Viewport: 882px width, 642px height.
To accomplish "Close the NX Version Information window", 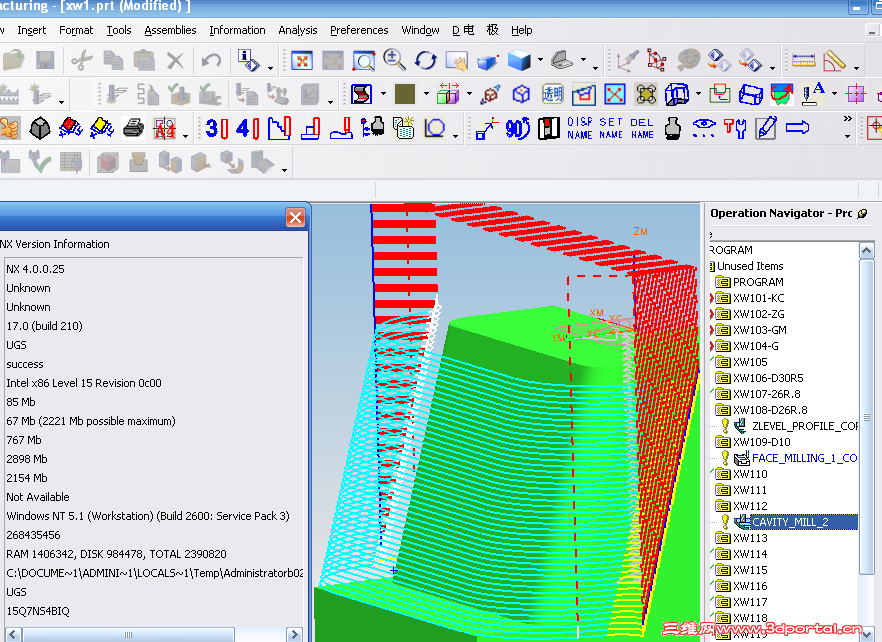I will [295, 217].
